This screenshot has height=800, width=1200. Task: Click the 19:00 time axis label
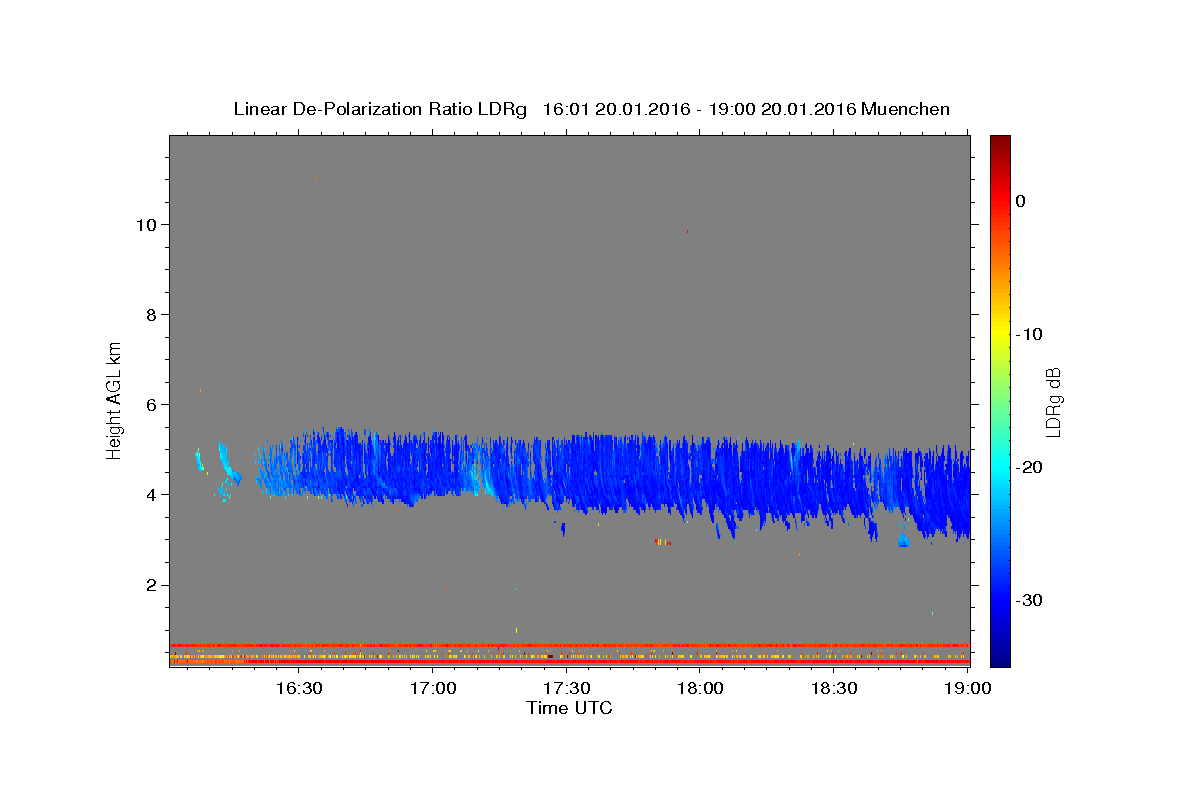(x=968, y=688)
